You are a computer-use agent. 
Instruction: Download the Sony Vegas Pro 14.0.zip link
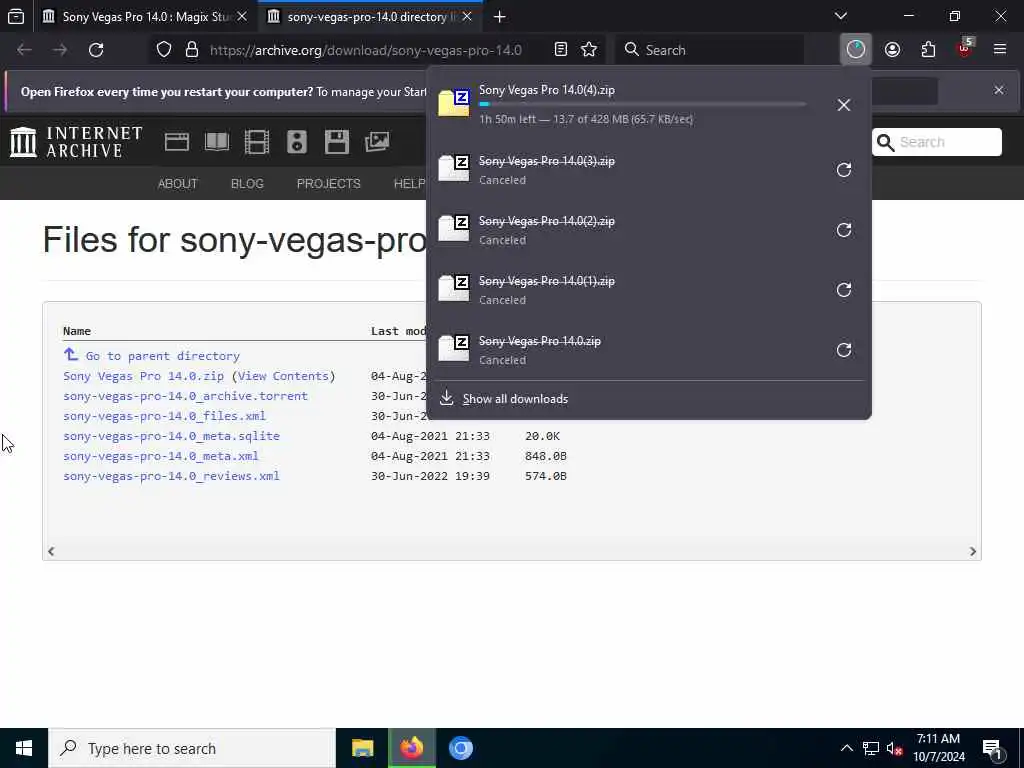(x=144, y=376)
